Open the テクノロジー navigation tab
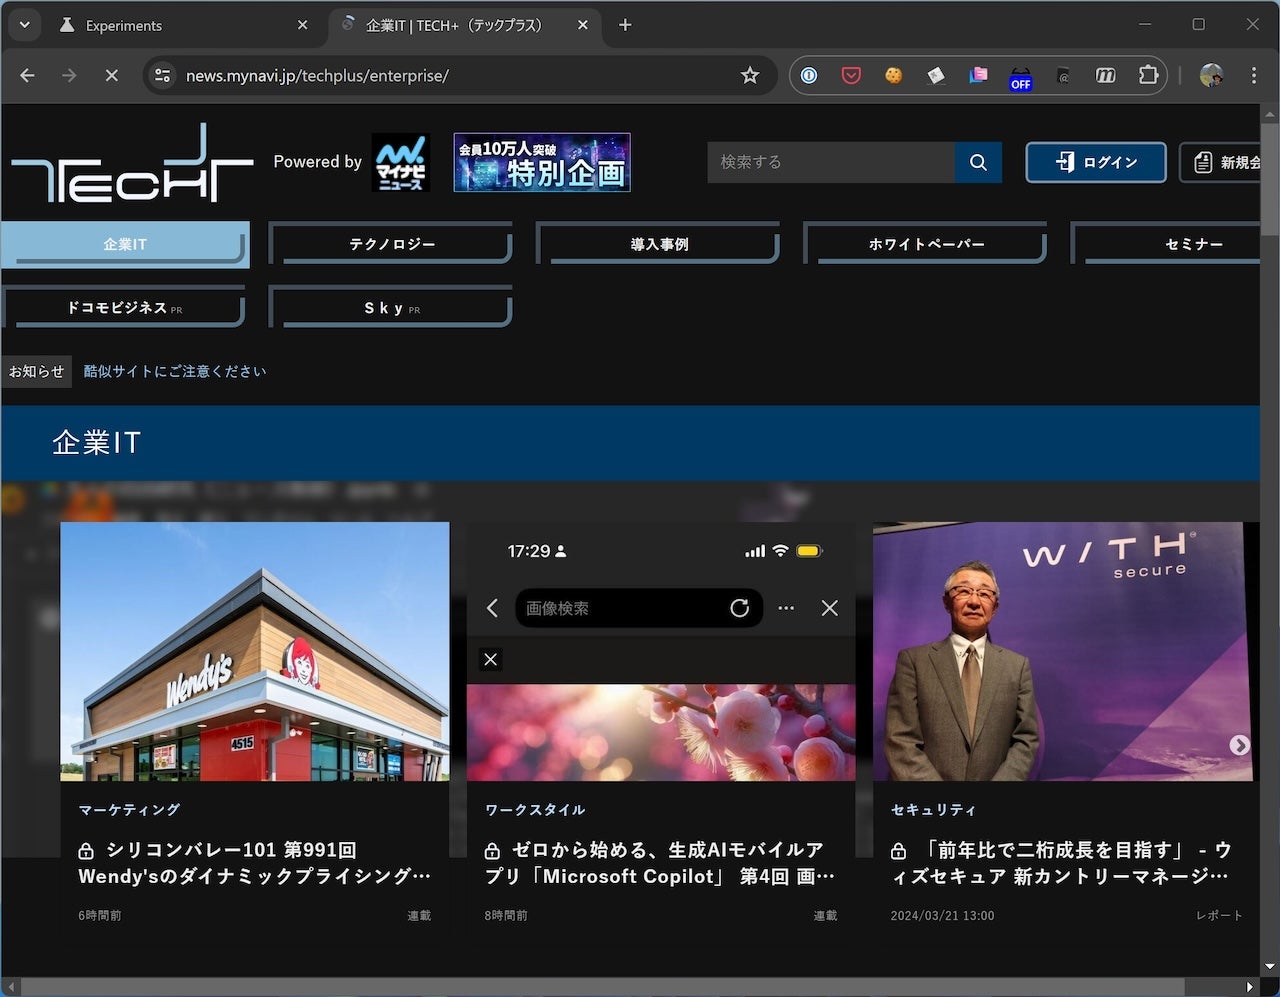This screenshot has height=997, width=1280. coord(391,244)
